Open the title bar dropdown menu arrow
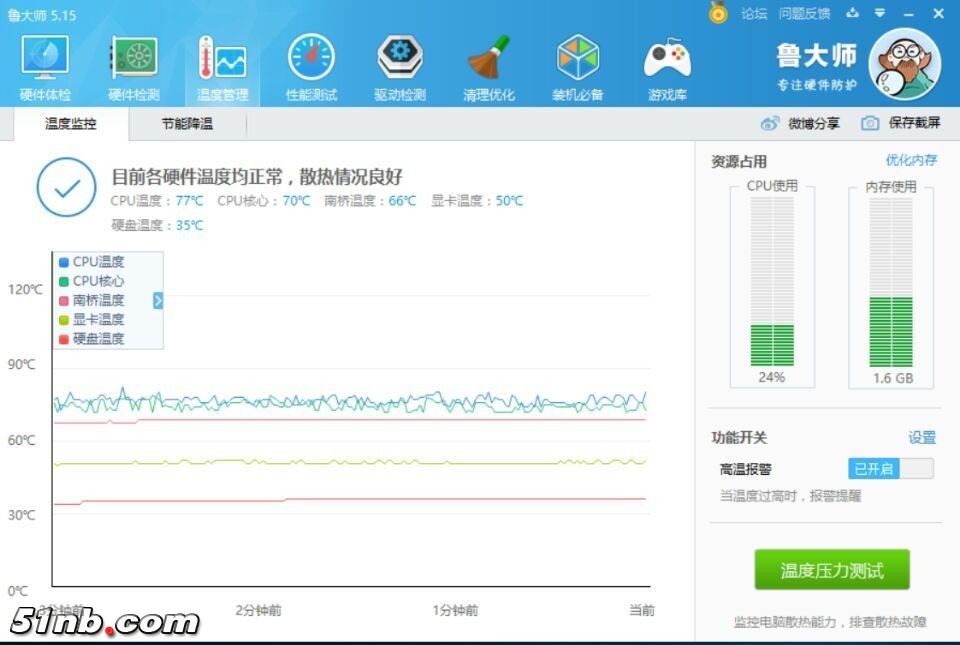The width and height of the screenshot is (960, 645). pos(880,13)
